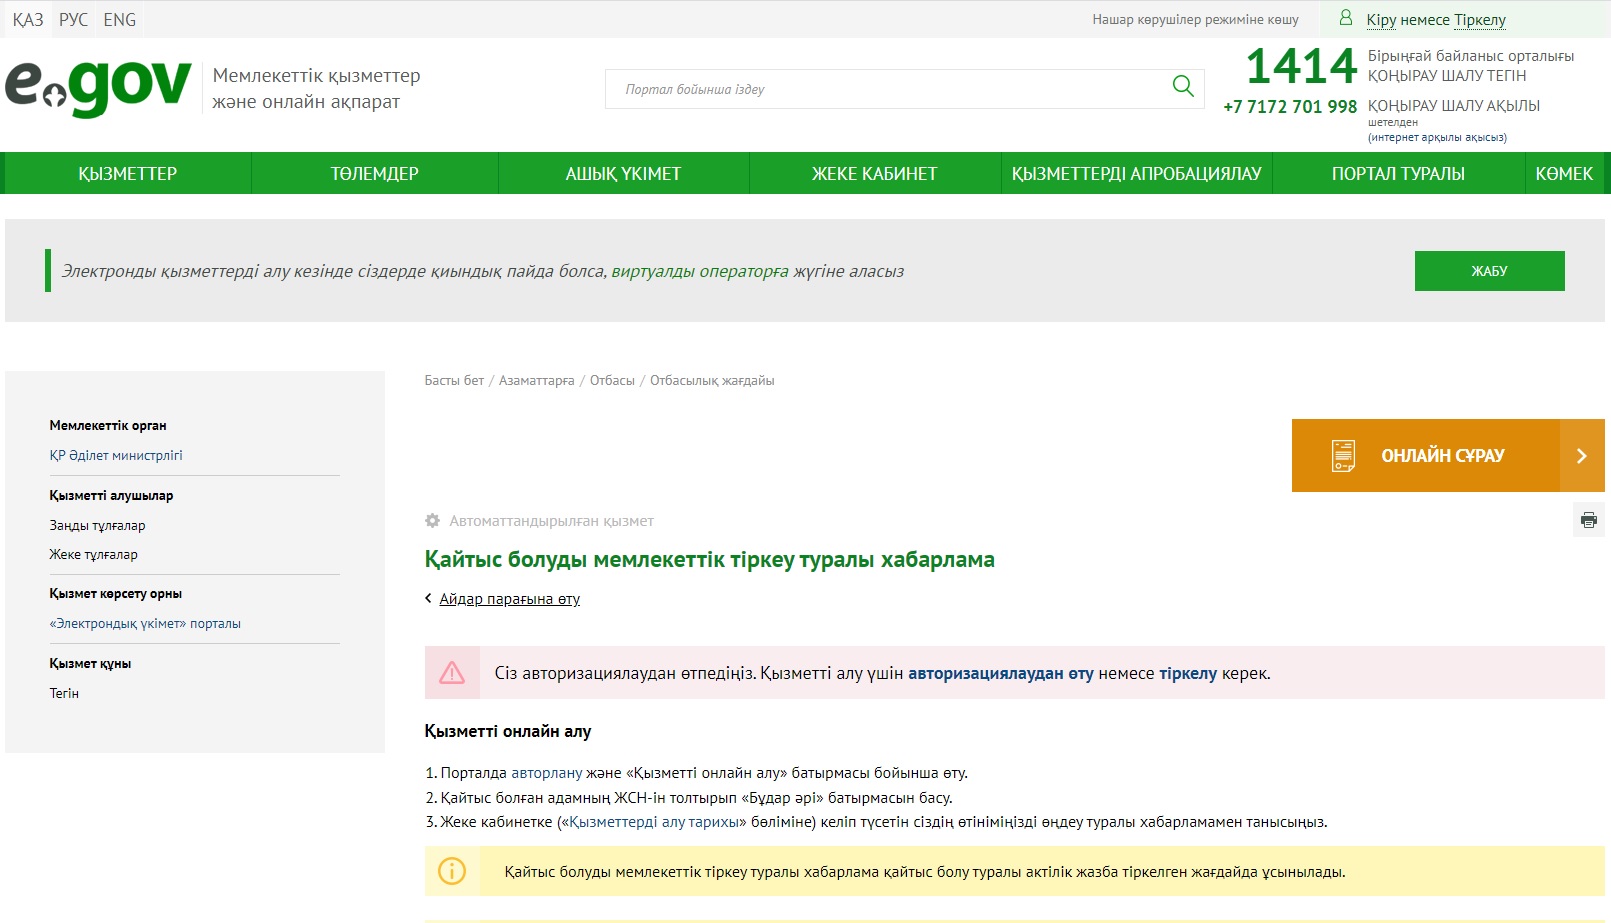
Task: Click the gear icon beside Автоматтандырылған қызмет
Action: click(x=432, y=521)
